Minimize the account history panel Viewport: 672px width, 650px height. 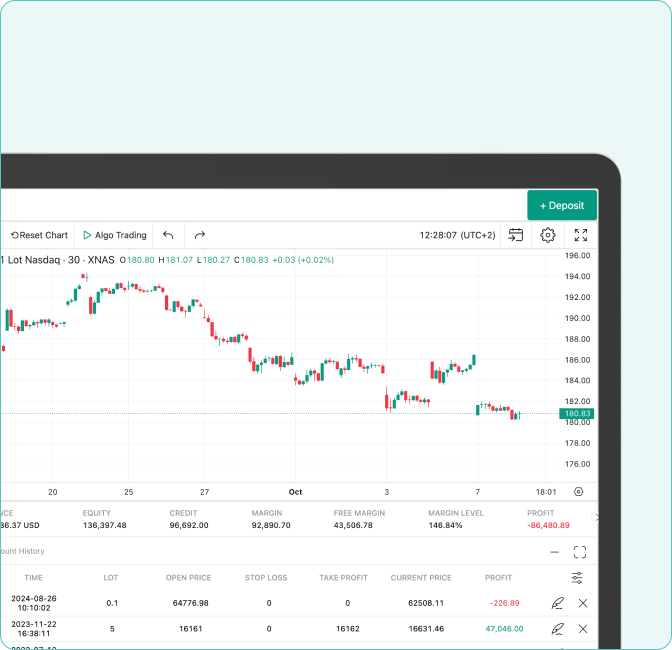click(554, 552)
